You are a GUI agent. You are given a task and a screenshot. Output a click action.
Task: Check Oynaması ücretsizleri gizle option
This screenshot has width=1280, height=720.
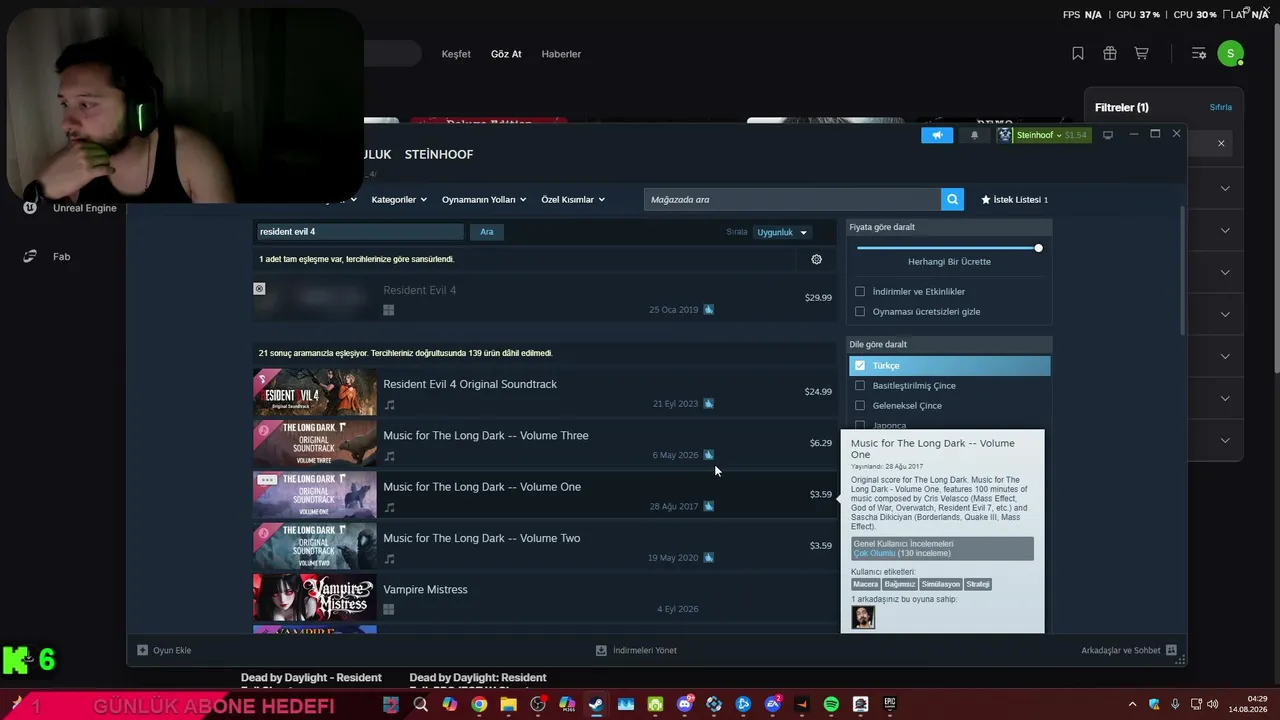coord(860,312)
